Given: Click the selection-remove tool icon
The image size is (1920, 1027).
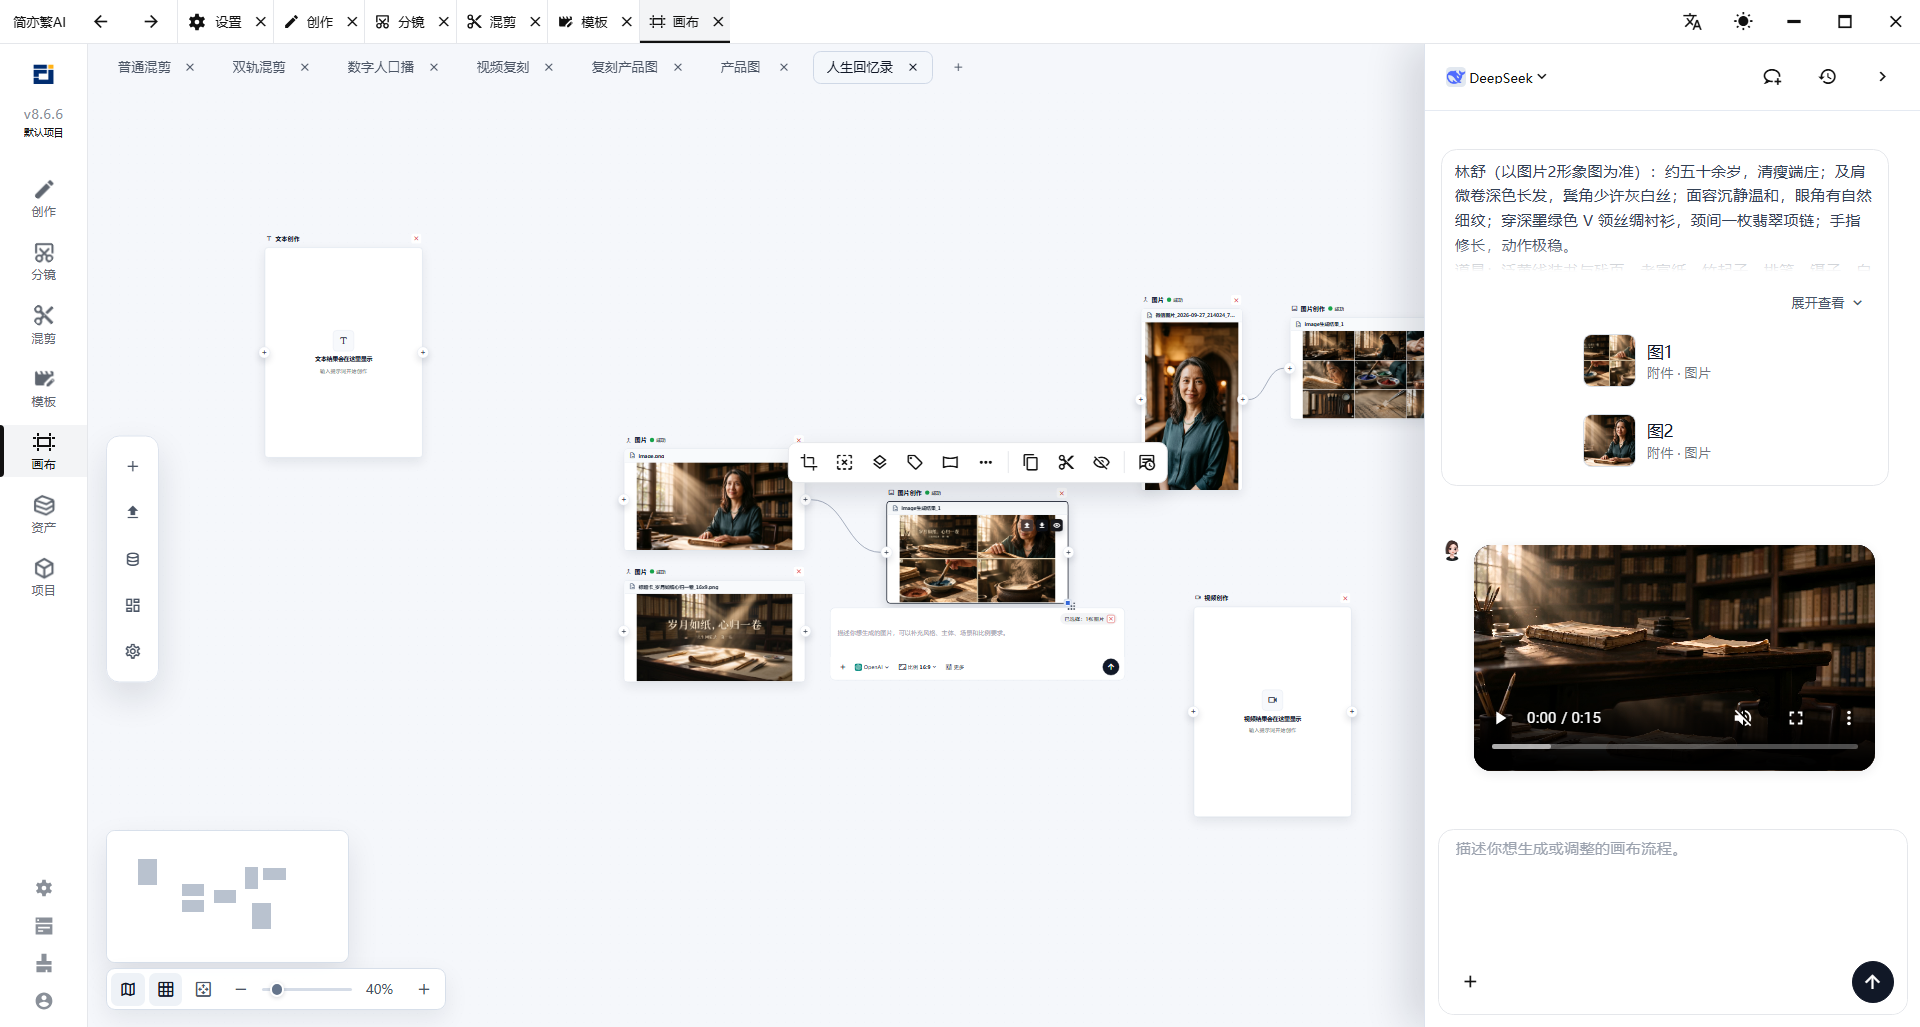Looking at the screenshot, I should 845,462.
